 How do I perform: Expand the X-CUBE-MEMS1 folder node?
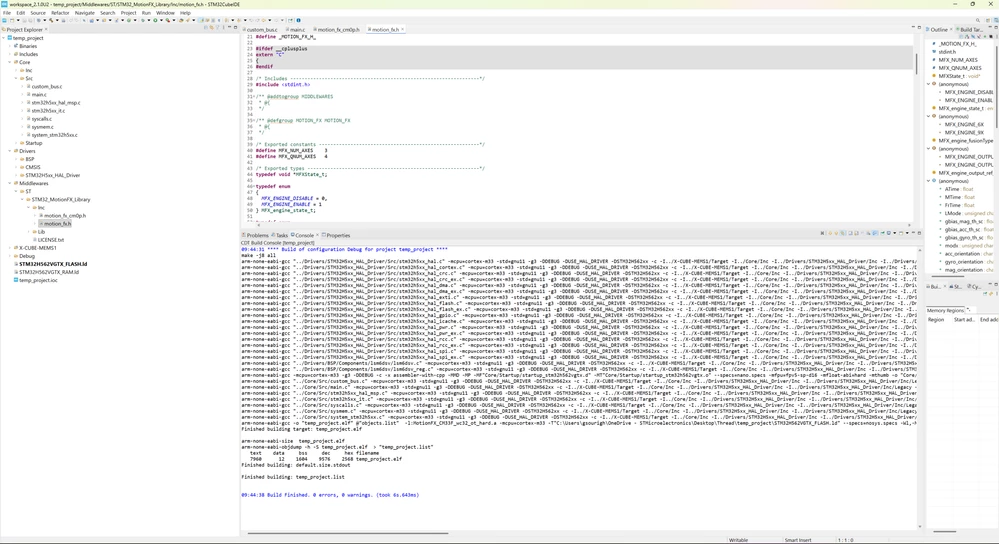[x=10, y=248]
